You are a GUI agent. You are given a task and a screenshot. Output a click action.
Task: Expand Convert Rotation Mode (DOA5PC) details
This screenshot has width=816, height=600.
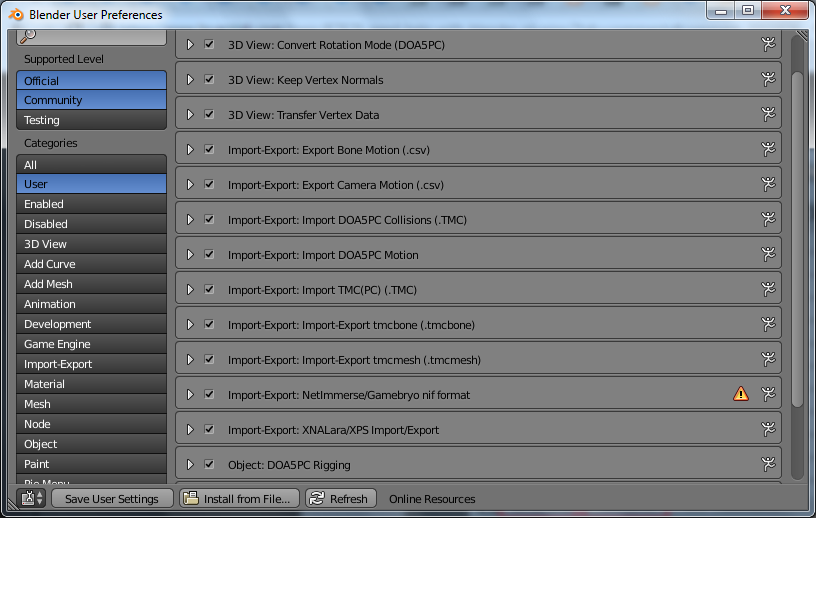(190, 45)
